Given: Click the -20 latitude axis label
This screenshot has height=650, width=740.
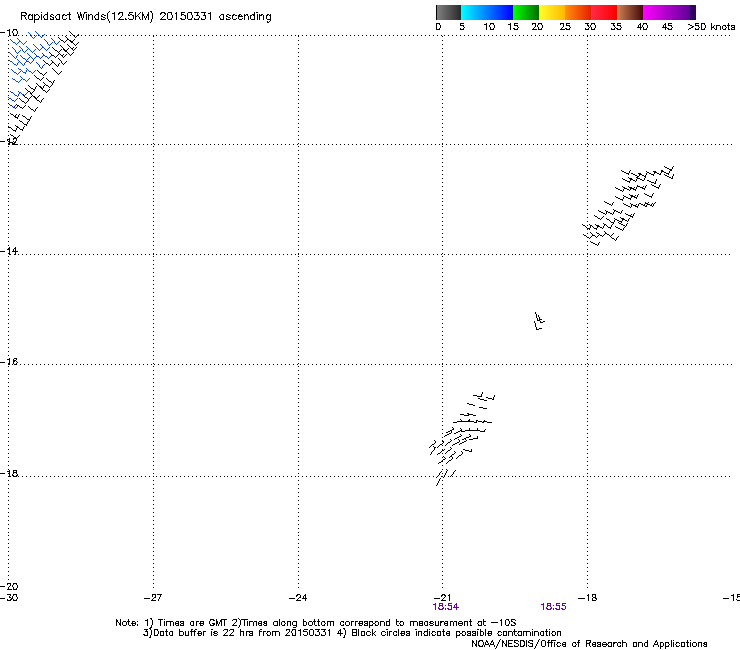Looking at the screenshot, I should coord(9,586).
